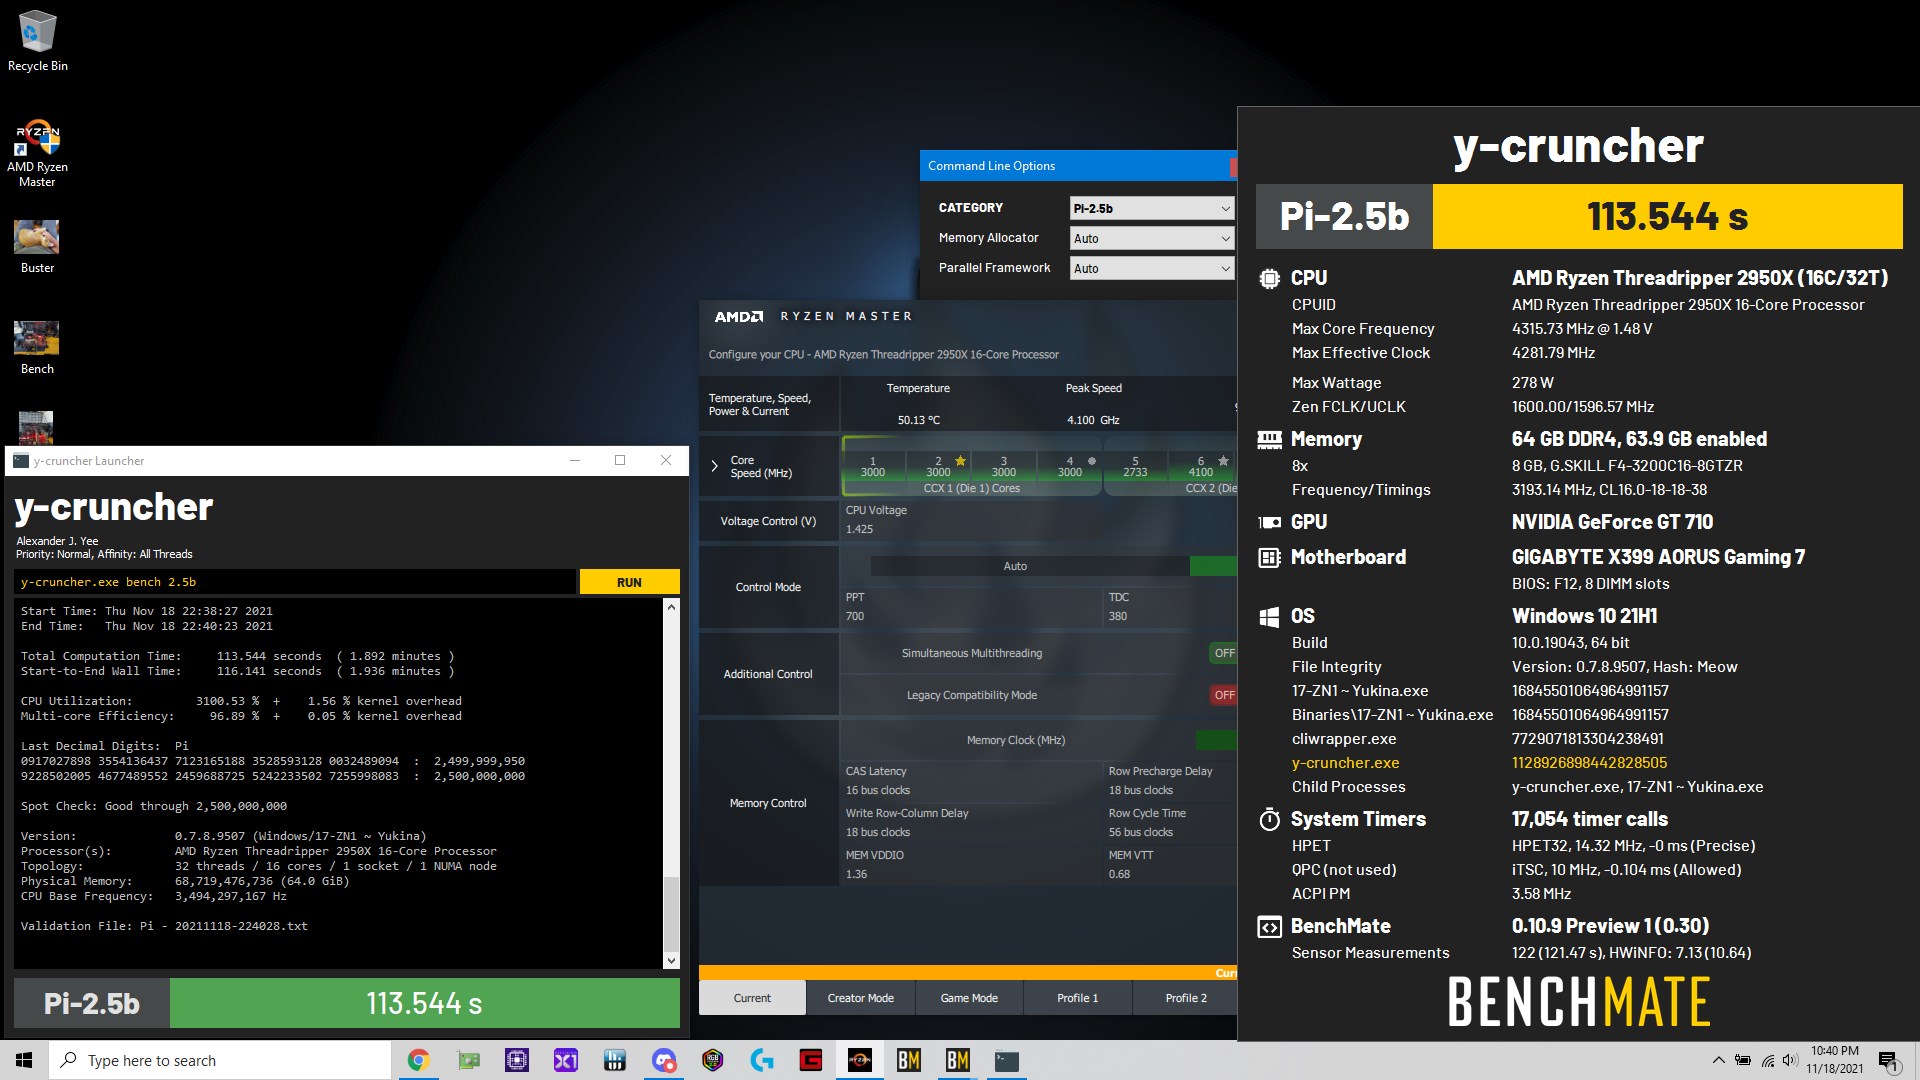Open the volume speaker tray icon
Image resolution: width=1920 pixels, height=1080 pixels.
(1790, 1060)
